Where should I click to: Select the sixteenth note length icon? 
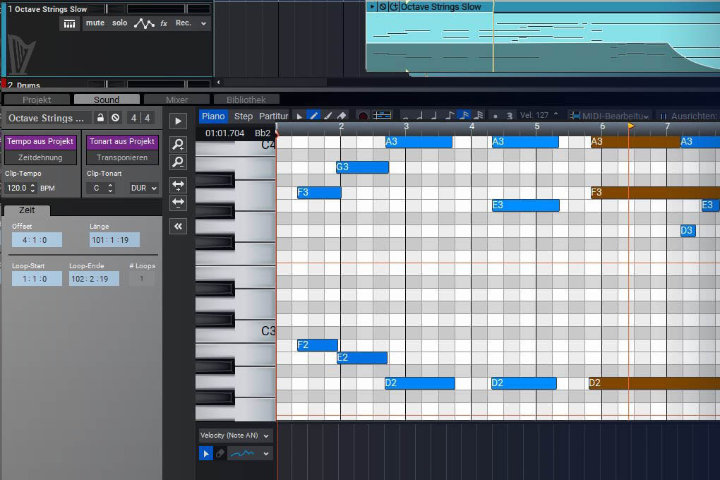pos(465,115)
